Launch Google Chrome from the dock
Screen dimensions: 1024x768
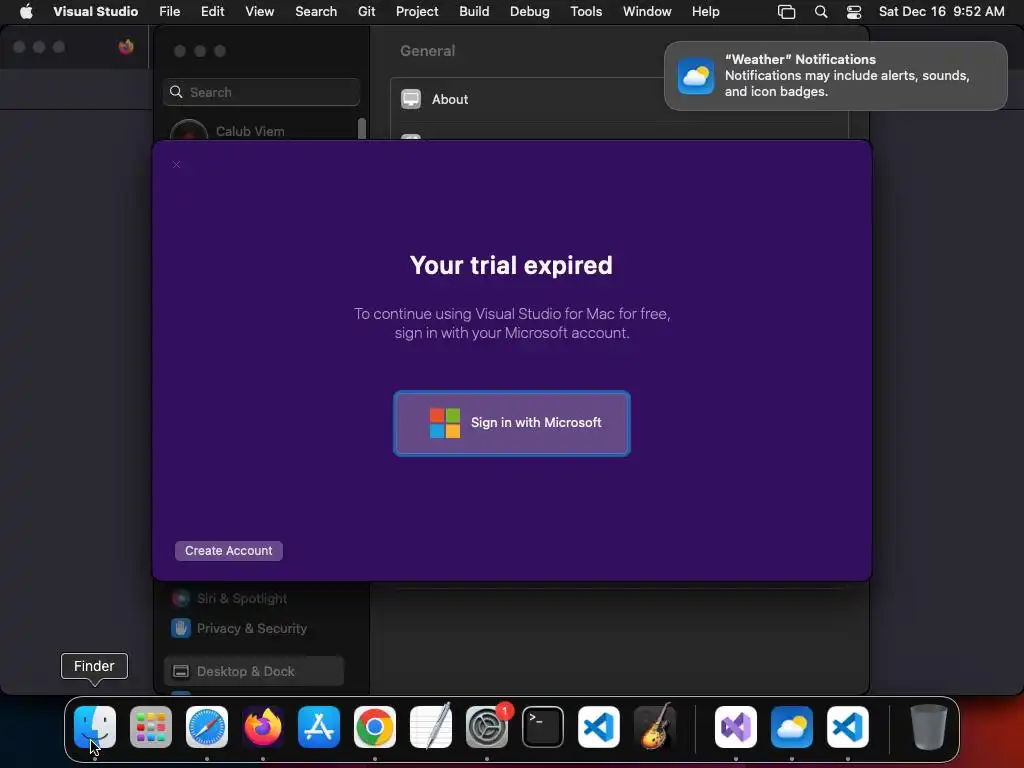point(375,727)
